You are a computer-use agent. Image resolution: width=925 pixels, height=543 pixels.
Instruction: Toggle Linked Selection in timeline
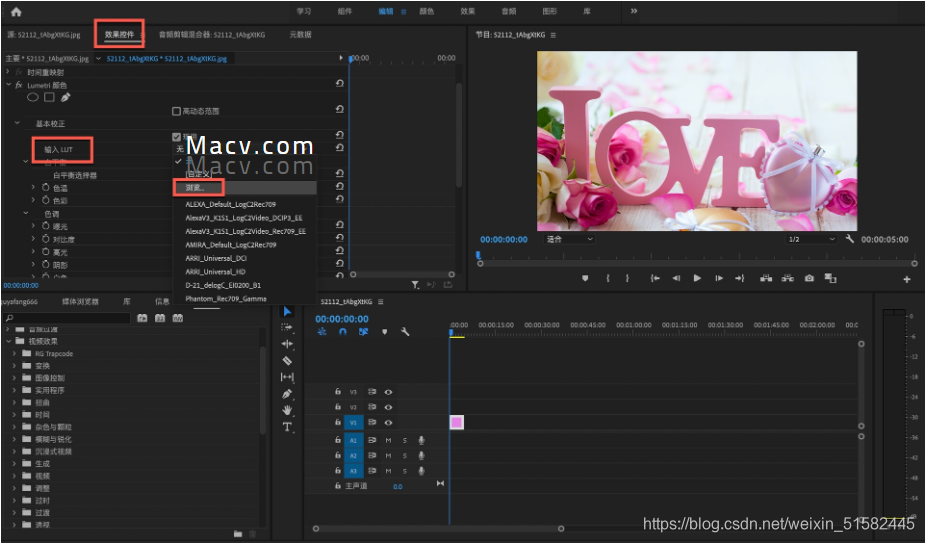[x=363, y=332]
